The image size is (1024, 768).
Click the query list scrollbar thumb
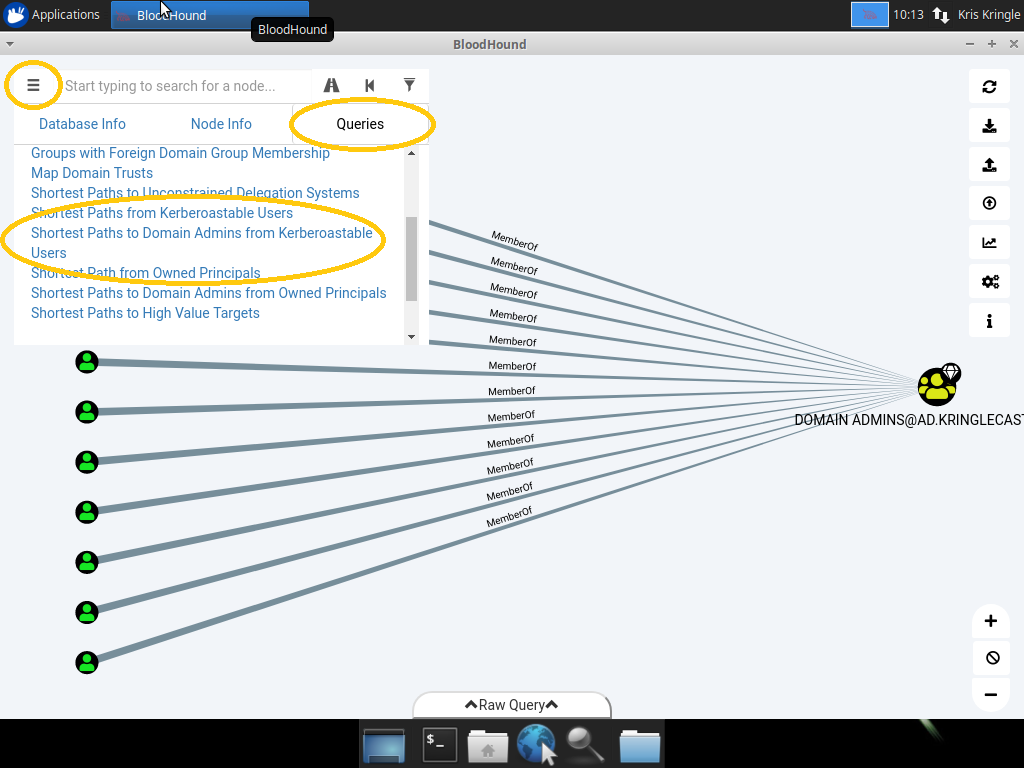point(411,259)
